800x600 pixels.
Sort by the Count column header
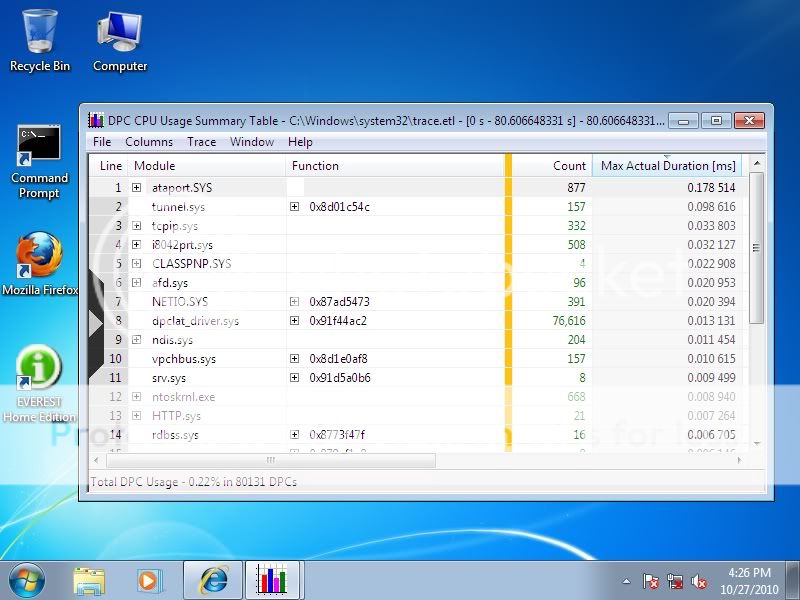552,166
